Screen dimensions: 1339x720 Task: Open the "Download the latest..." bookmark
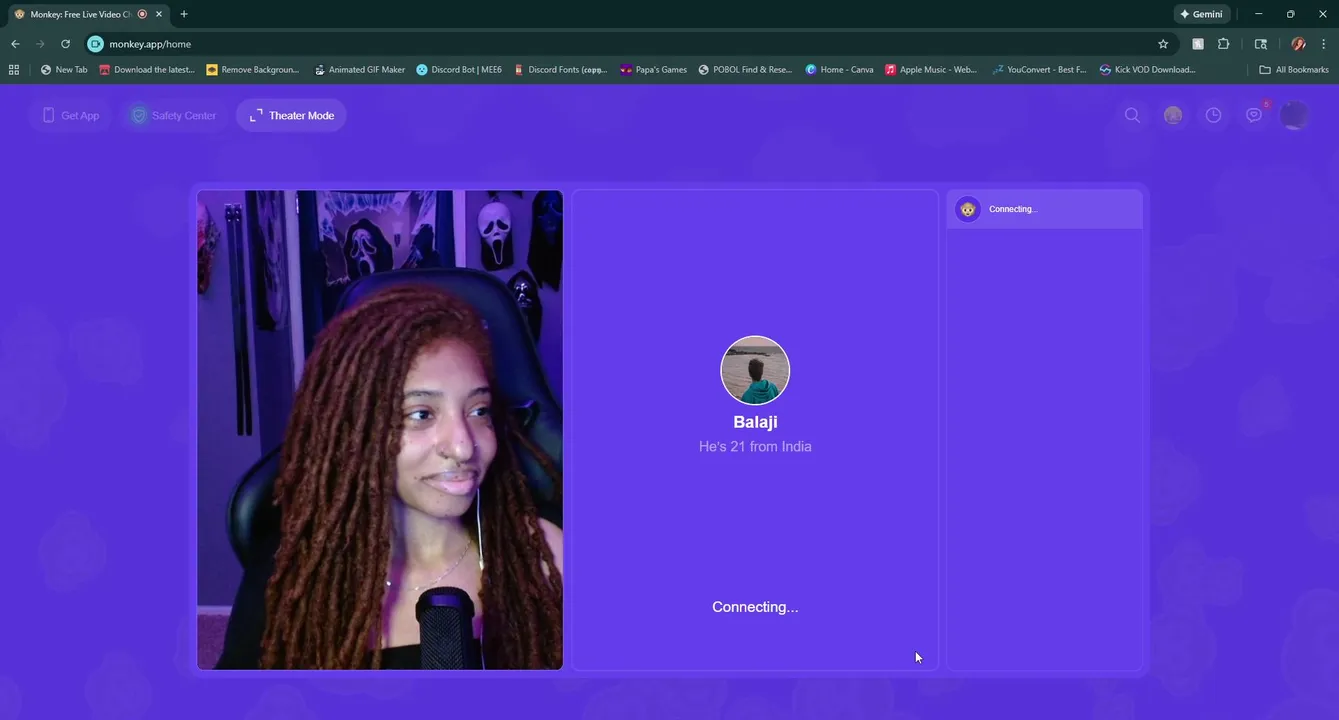[x=147, y=70]
